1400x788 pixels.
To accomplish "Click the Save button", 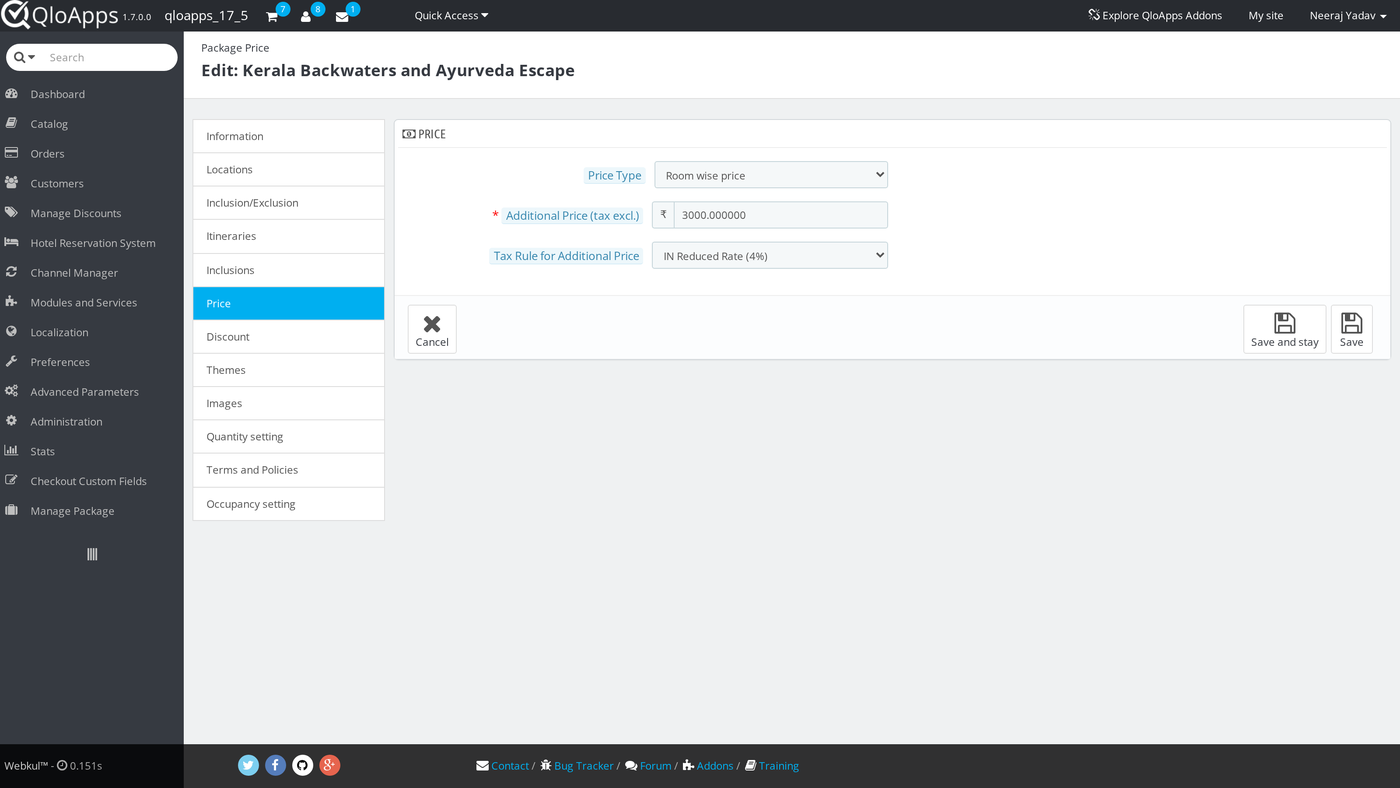I will click(x=1352, y=329).
